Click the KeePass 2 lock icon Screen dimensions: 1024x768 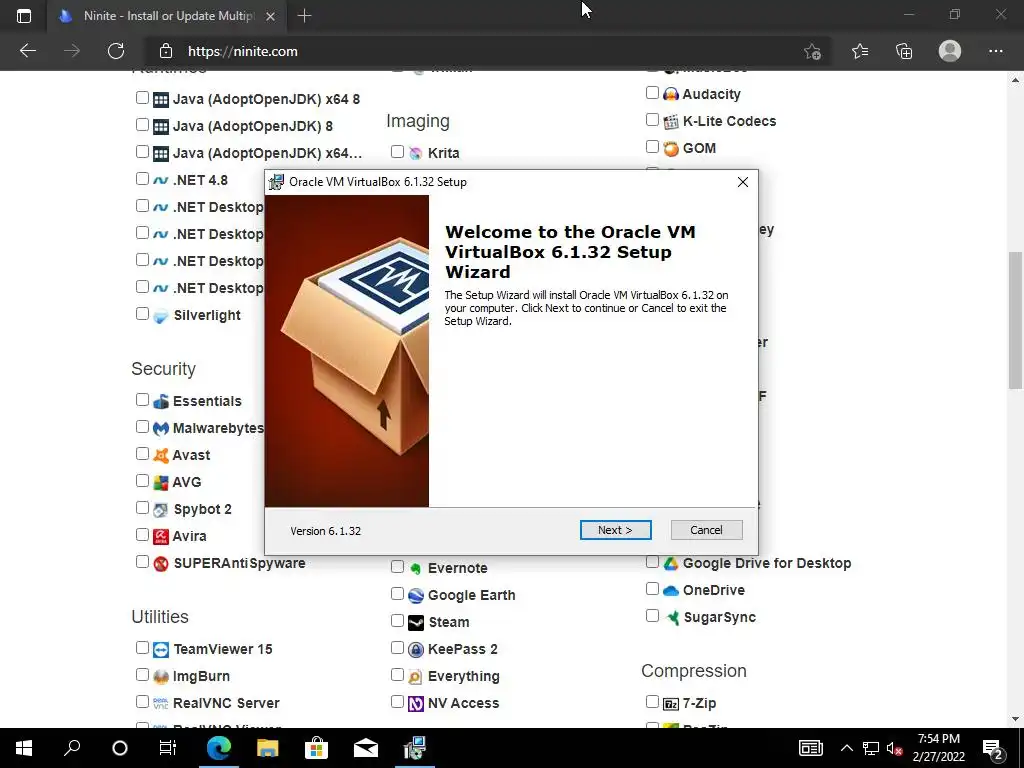point(416,650)
